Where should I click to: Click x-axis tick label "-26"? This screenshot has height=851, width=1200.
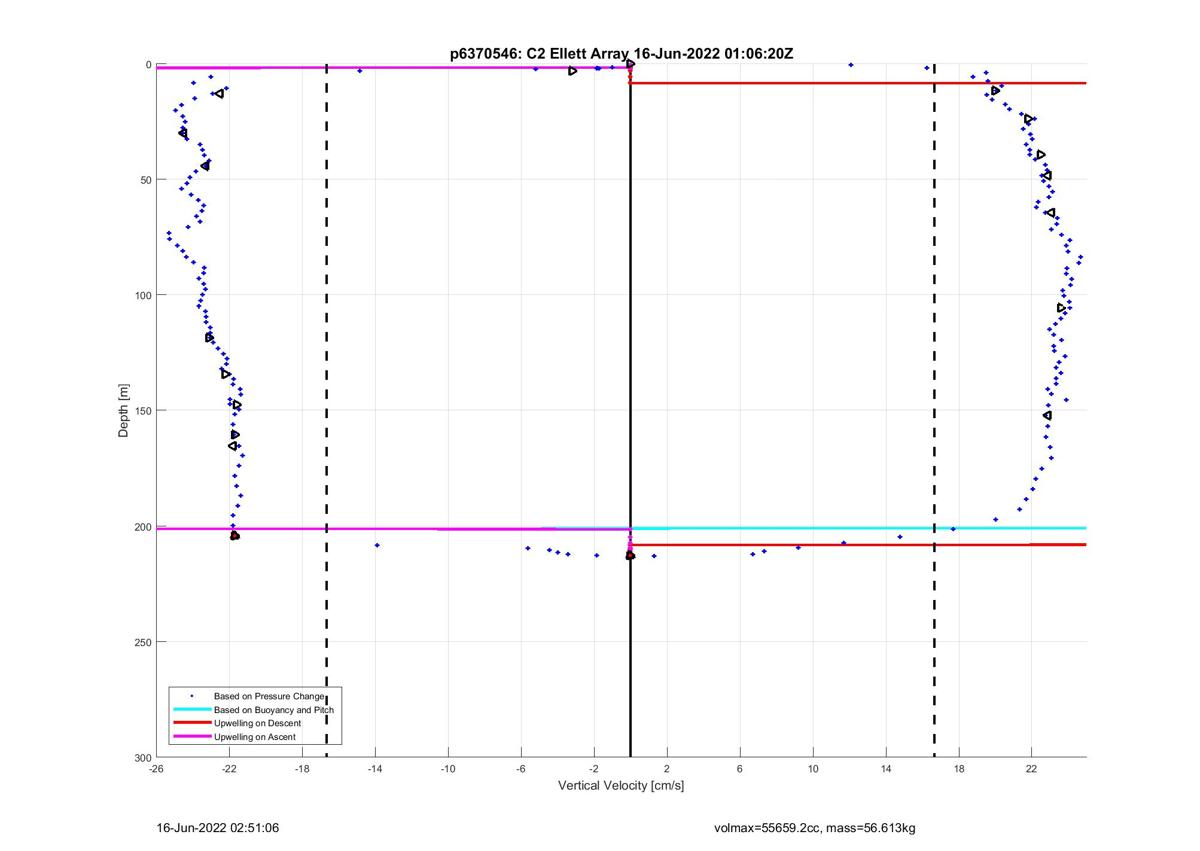click(156, 769)
